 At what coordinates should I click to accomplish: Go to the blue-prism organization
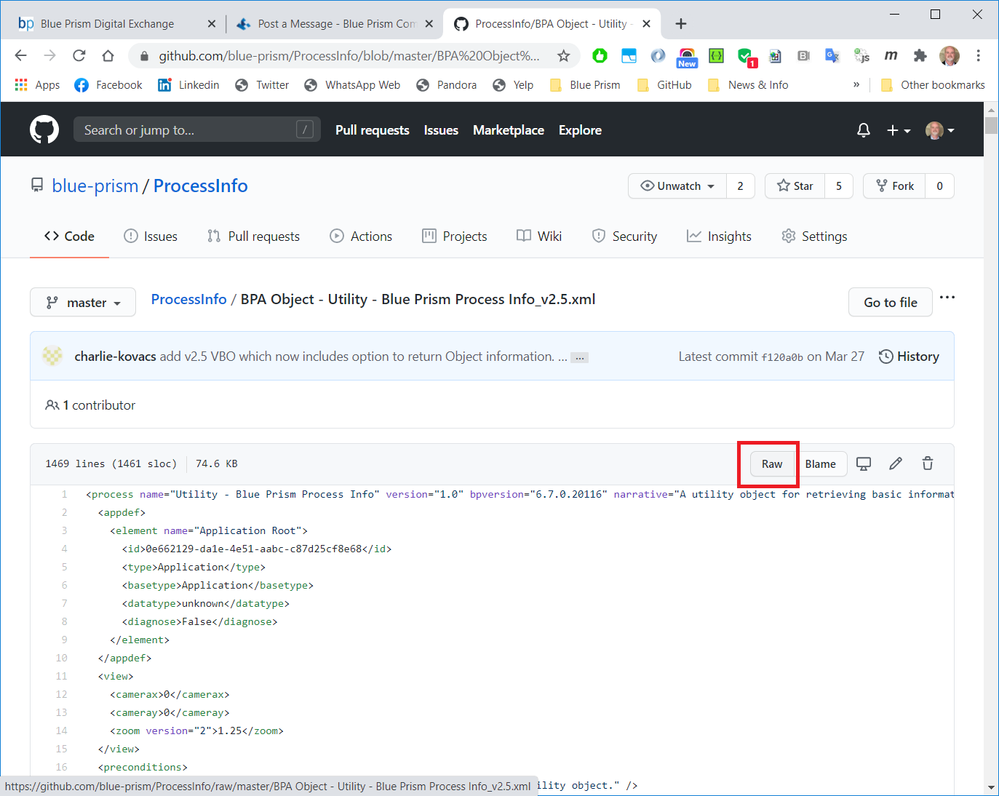tap(95, 185)
